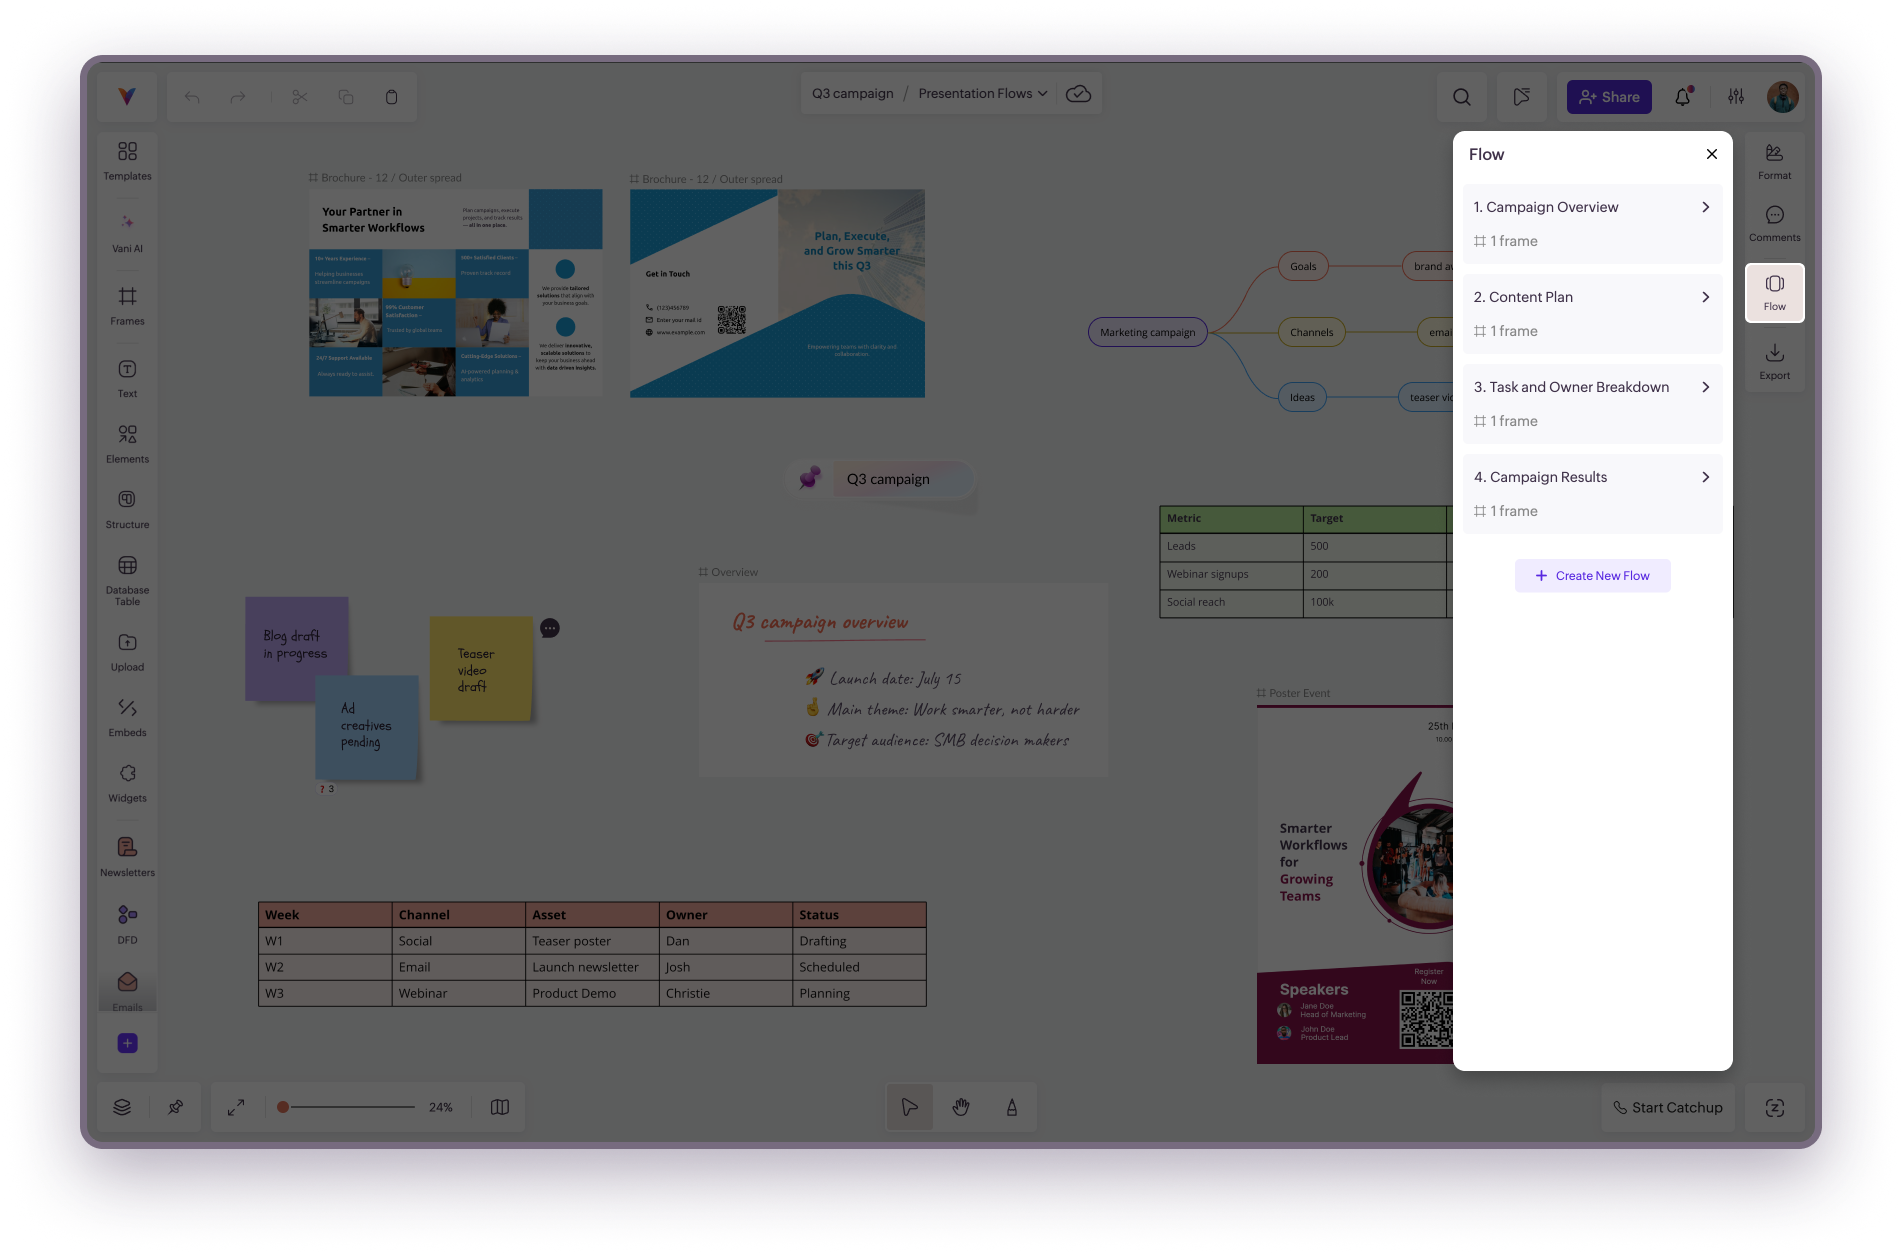1902x1254 pixels.
Task: Toggle fullscreen with the expand arrows icon
Action: 236,1107
